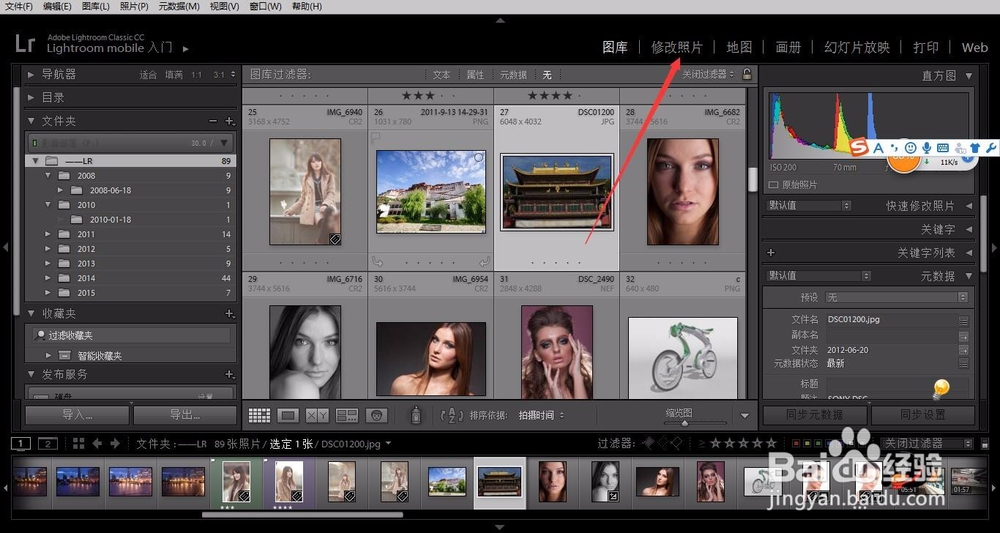Rotate photo 26 clockwise
The width and height of the screenshot is (1000, 533).
click(484, 261)
